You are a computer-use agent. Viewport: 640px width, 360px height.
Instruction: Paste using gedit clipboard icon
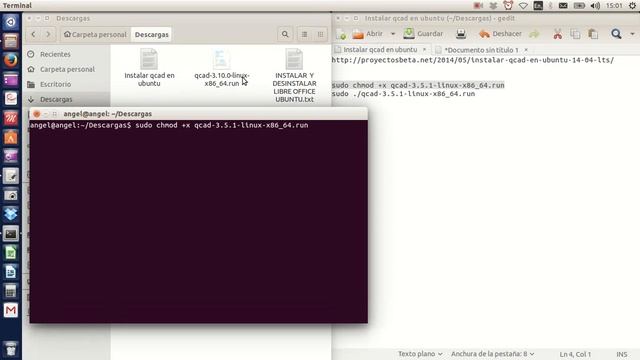[x=593, y=34]
